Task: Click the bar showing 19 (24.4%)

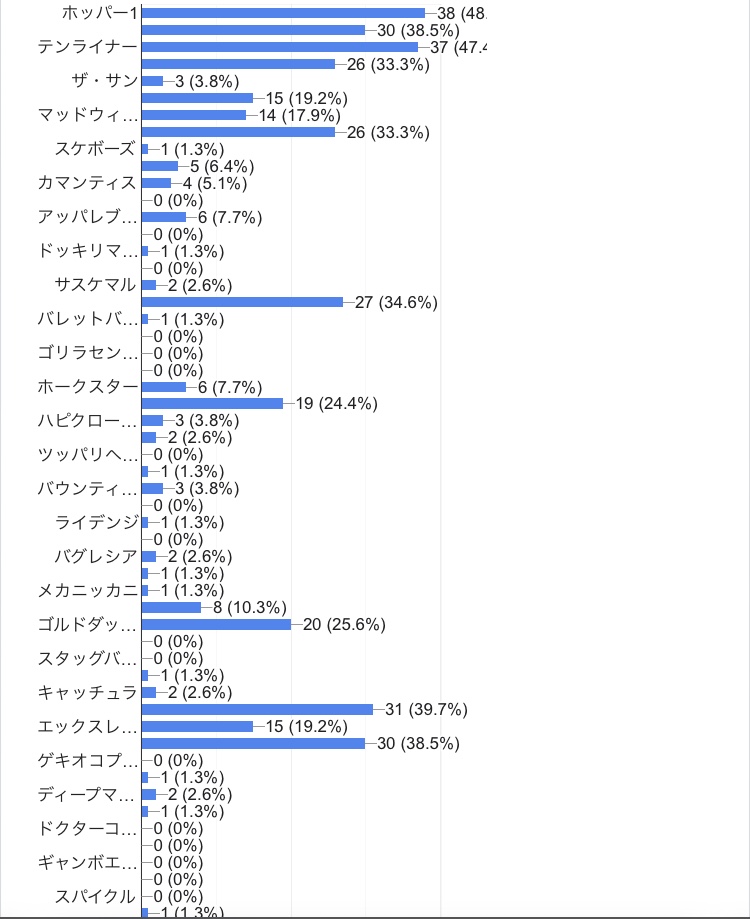Action: [x=212, y=404]
